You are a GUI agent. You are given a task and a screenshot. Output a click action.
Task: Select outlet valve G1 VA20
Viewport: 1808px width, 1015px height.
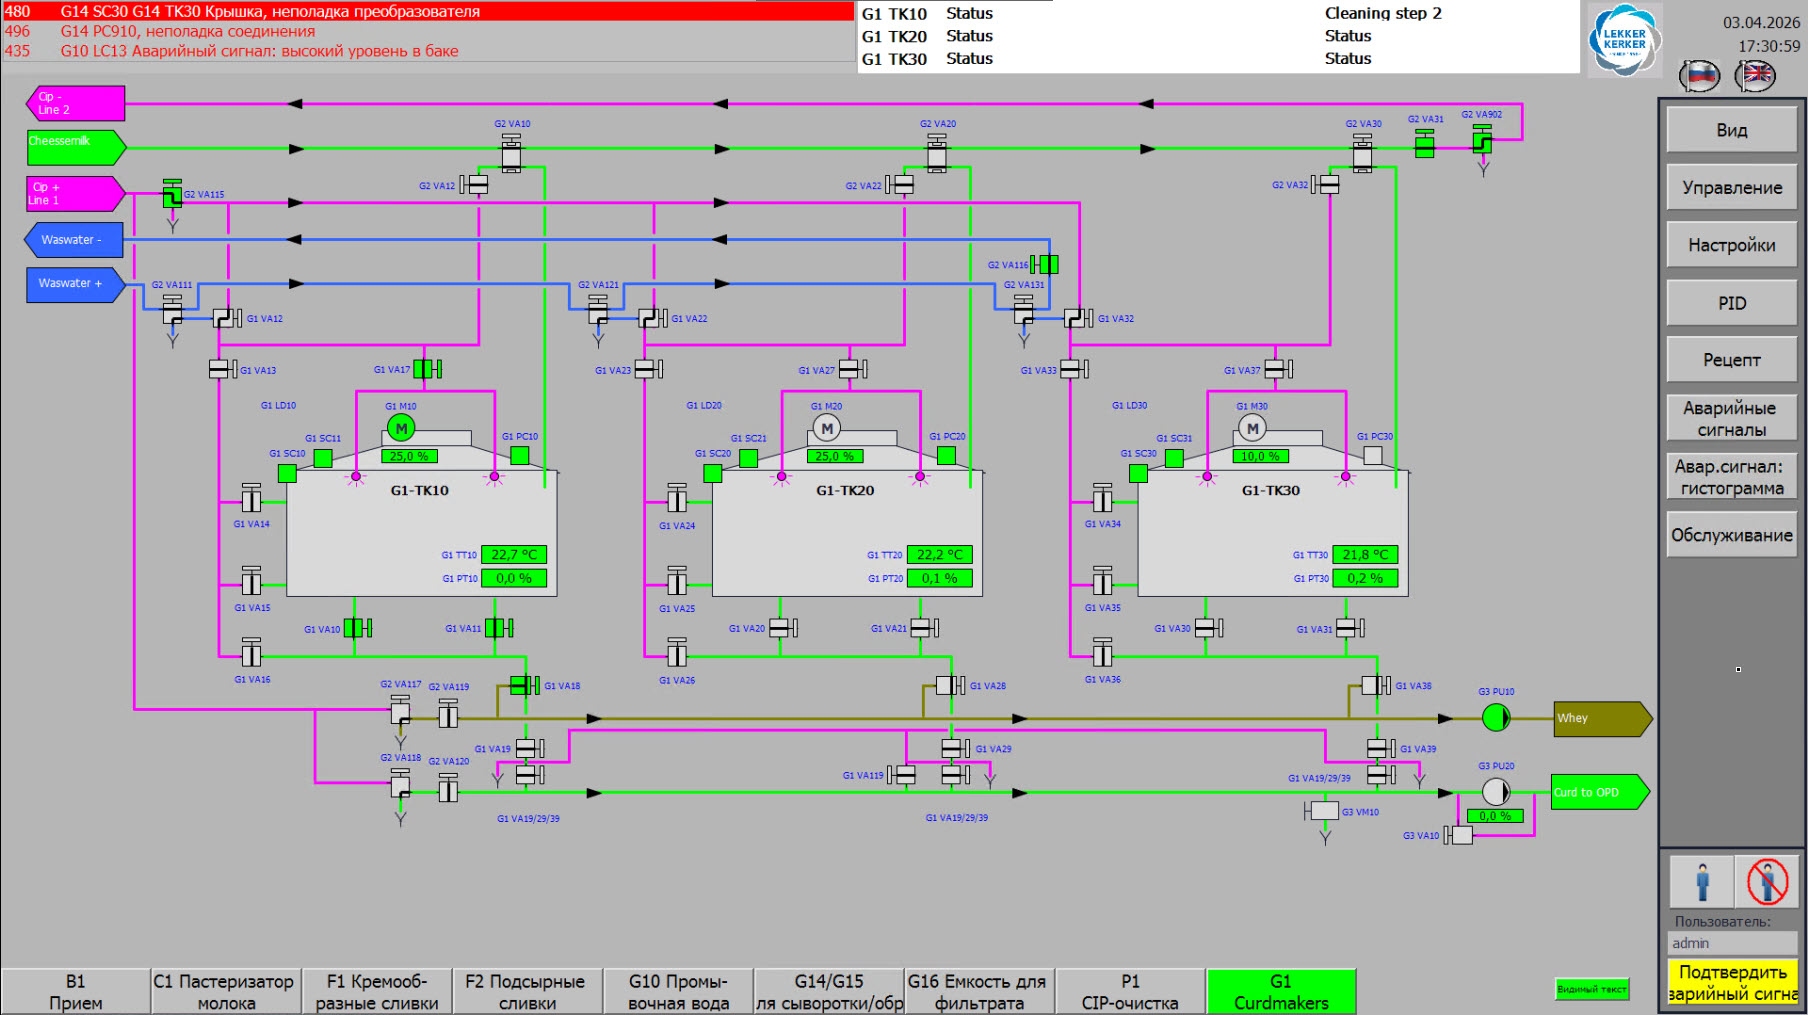click(783, 628)
